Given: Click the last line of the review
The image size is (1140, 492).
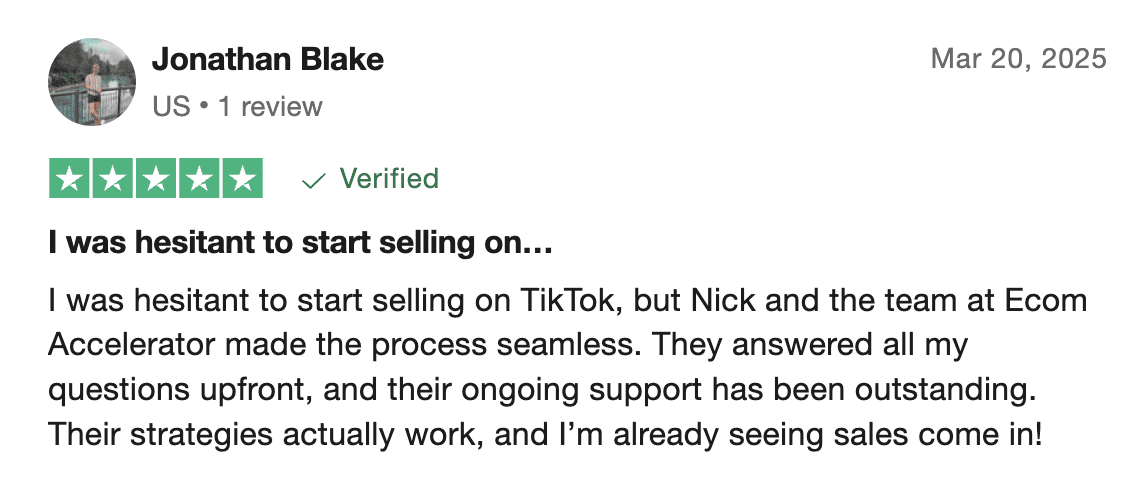Looking at the screenshot, I should [544, 436].
